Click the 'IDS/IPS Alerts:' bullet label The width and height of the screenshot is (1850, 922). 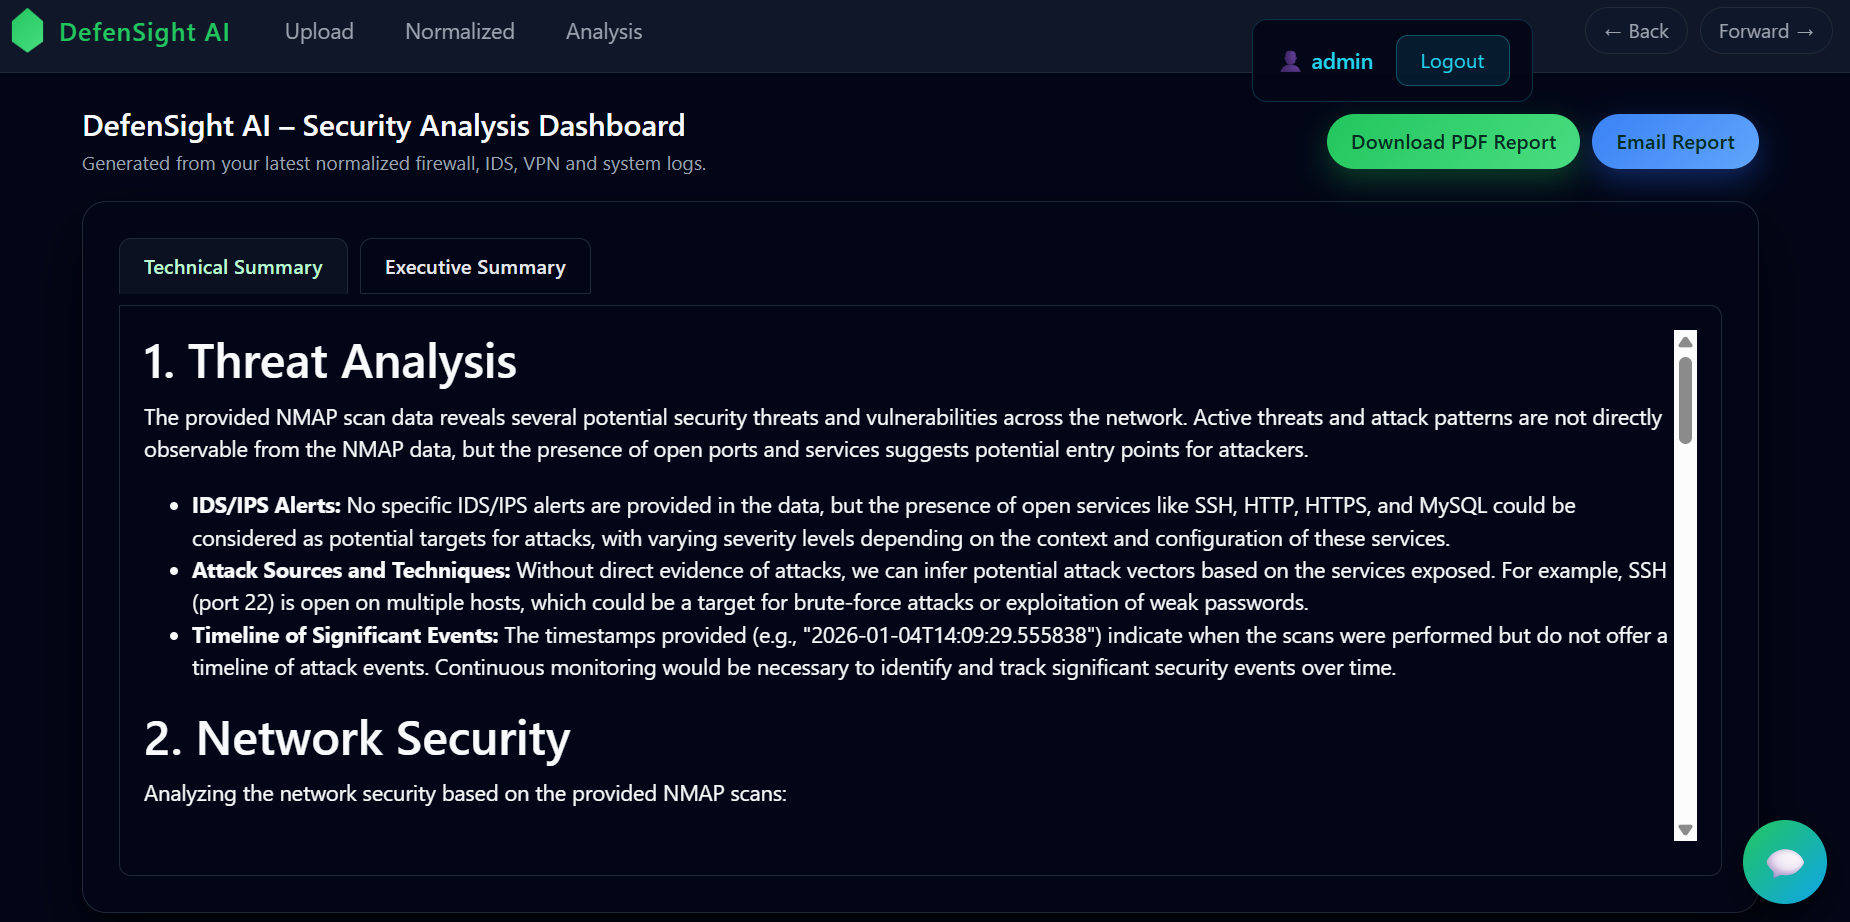click(x=266, y=506)
